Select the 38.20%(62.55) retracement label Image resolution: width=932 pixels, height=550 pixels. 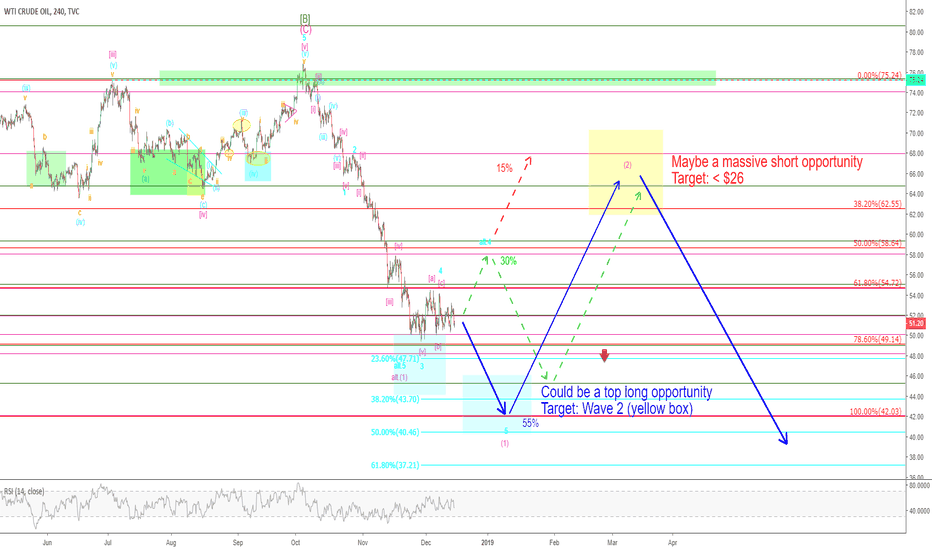[x=877, y=204]
